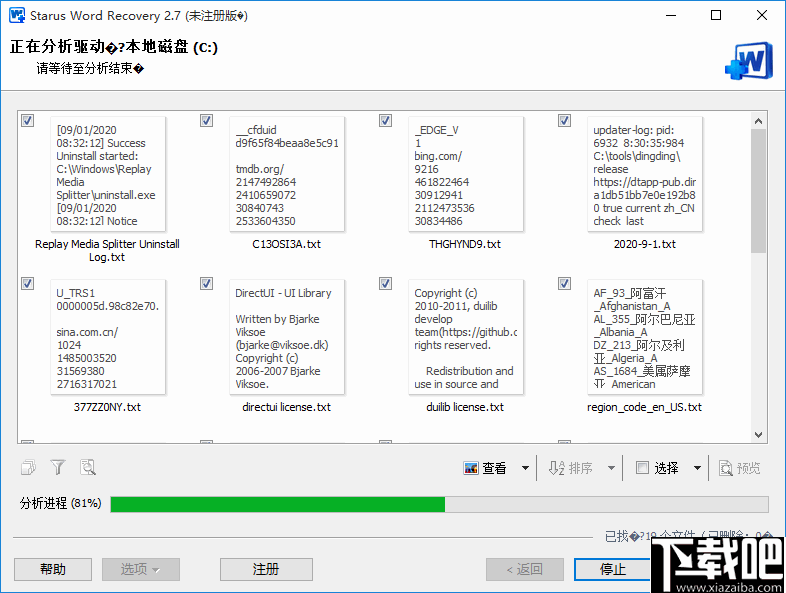Uncheck the 2020-9-1.txt checkbox

pos(564,120)
